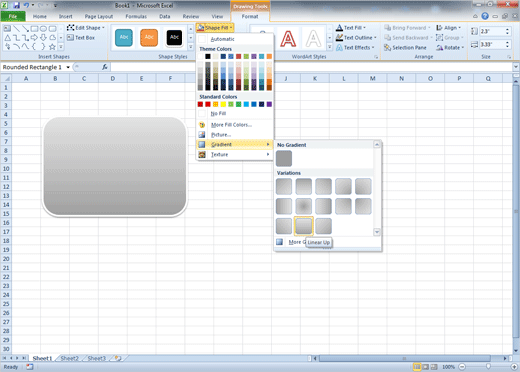520x372 pixels.
Task: Pick the red standard color swatch
Action: [x=208, y=104]
